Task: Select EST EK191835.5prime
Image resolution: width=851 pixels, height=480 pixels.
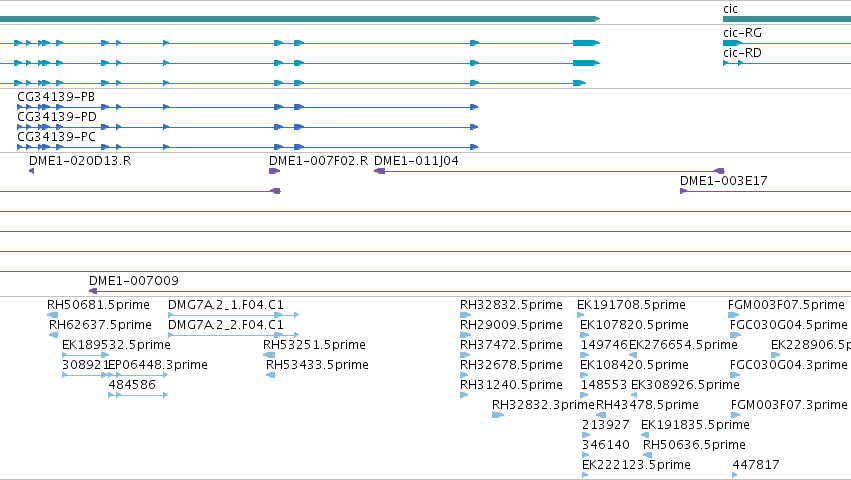Action: pyautogui.click(x=695, y=425)
